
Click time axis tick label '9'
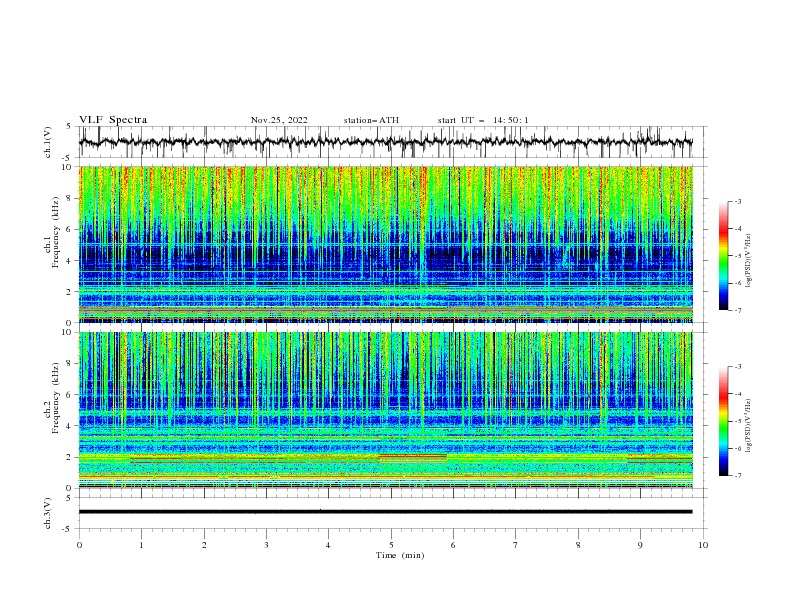(640, 545)
